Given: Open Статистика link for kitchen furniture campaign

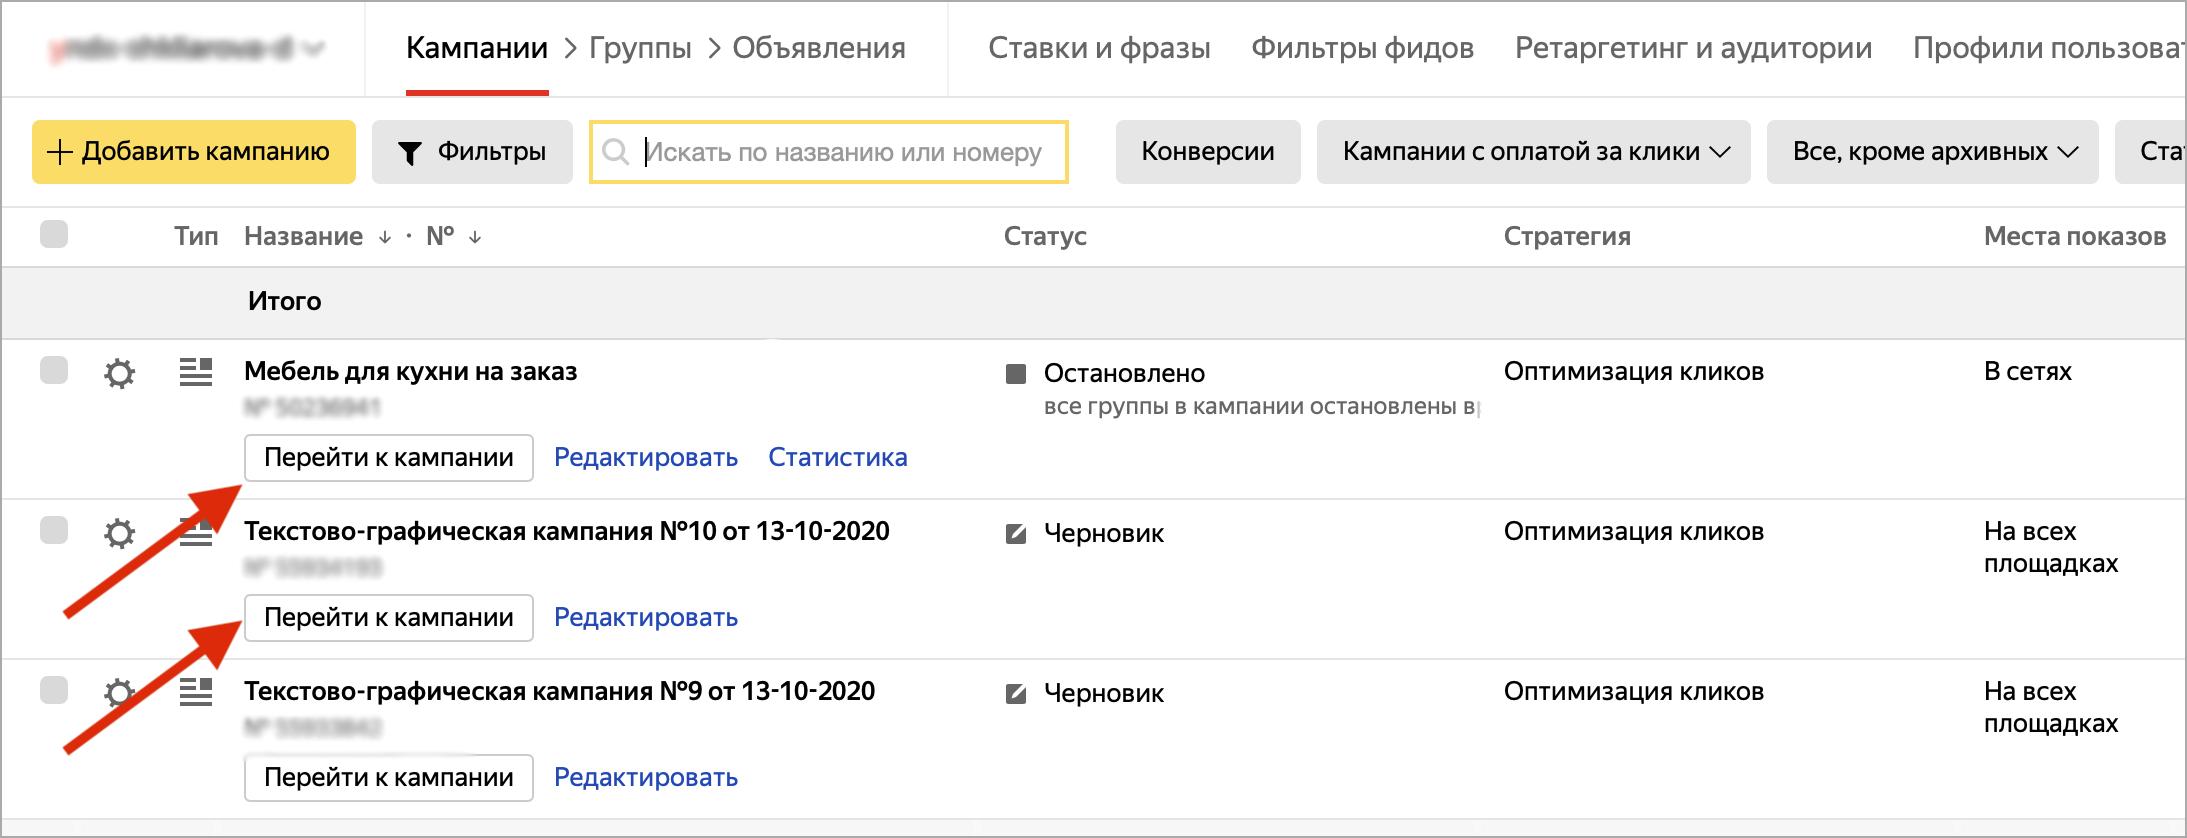Looking at the screenshot, I should [x=837, y=457].
